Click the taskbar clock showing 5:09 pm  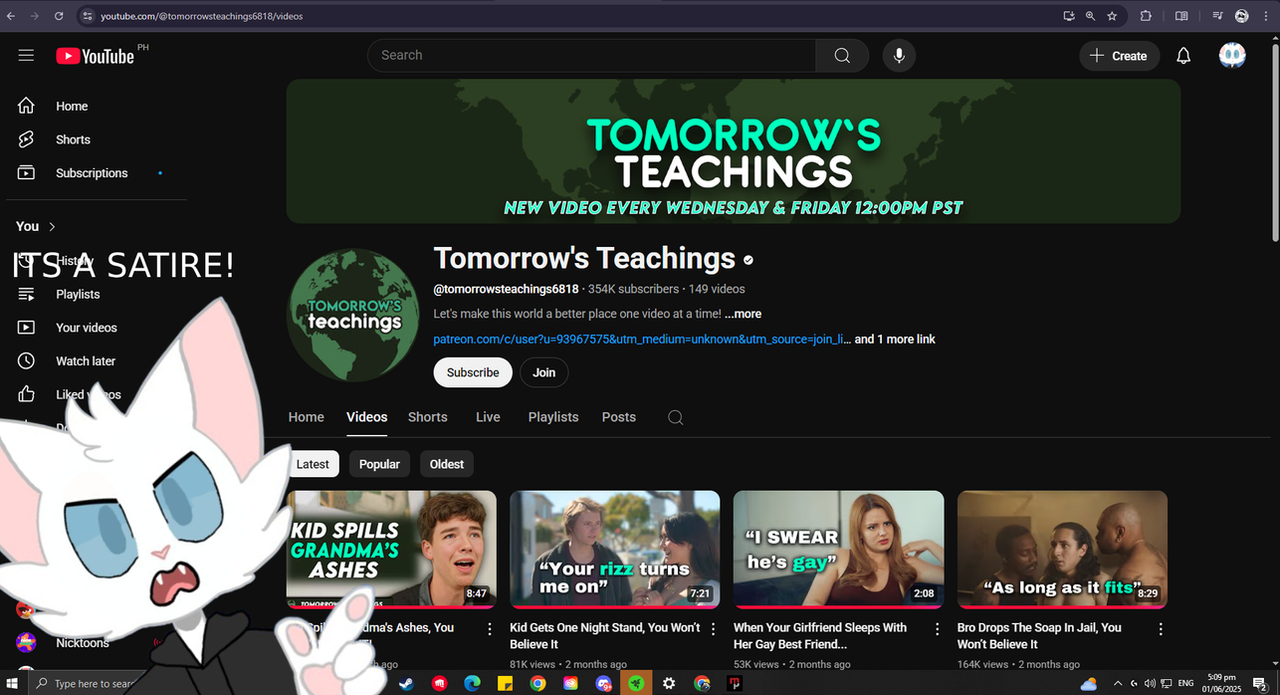pyautogui.click(x=1222, y=684)
